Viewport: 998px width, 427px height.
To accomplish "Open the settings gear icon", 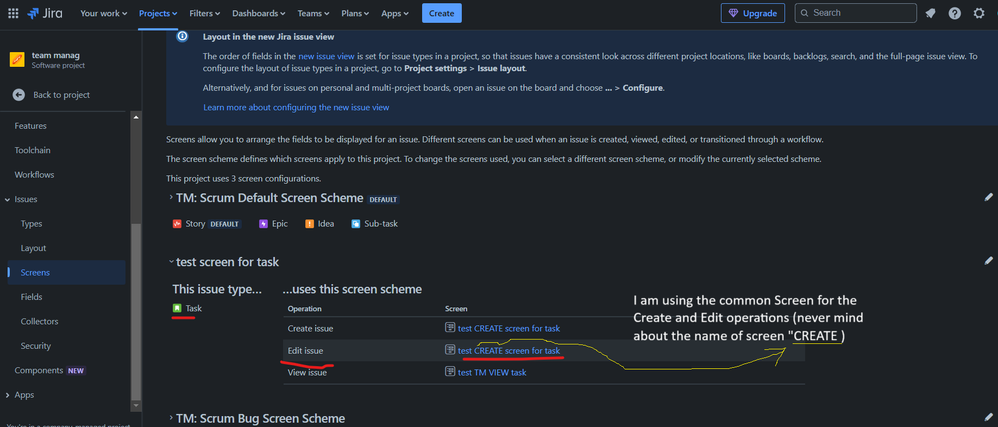I will 979,13.
